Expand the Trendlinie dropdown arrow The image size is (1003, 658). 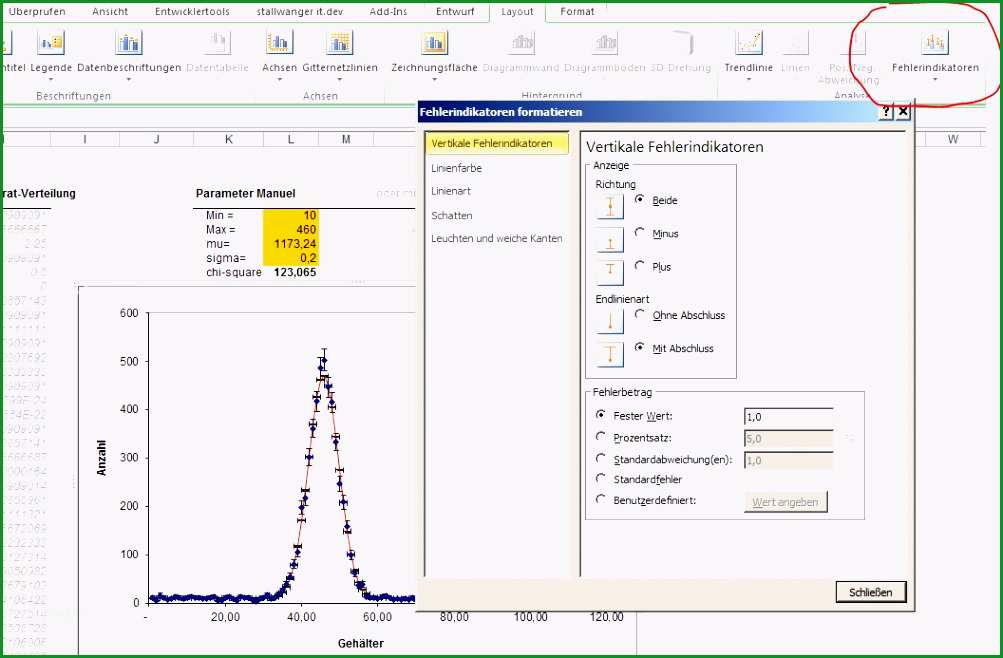pyautogui.click(x=748, y=80)
